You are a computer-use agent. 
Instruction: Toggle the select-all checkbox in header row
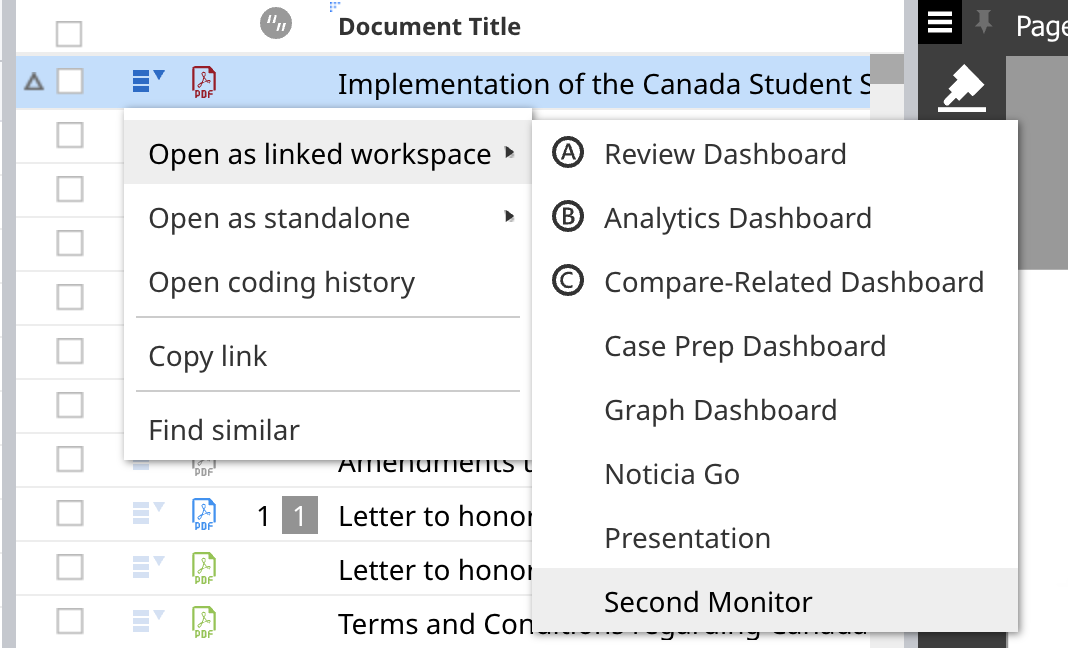pos(69,34)
